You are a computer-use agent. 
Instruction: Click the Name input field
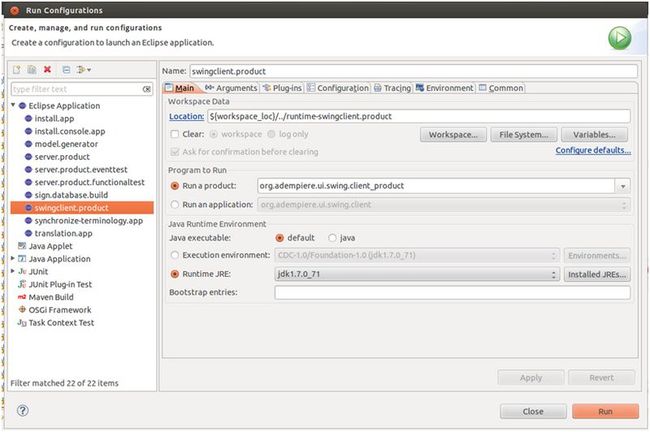click(x=413, y=71)
